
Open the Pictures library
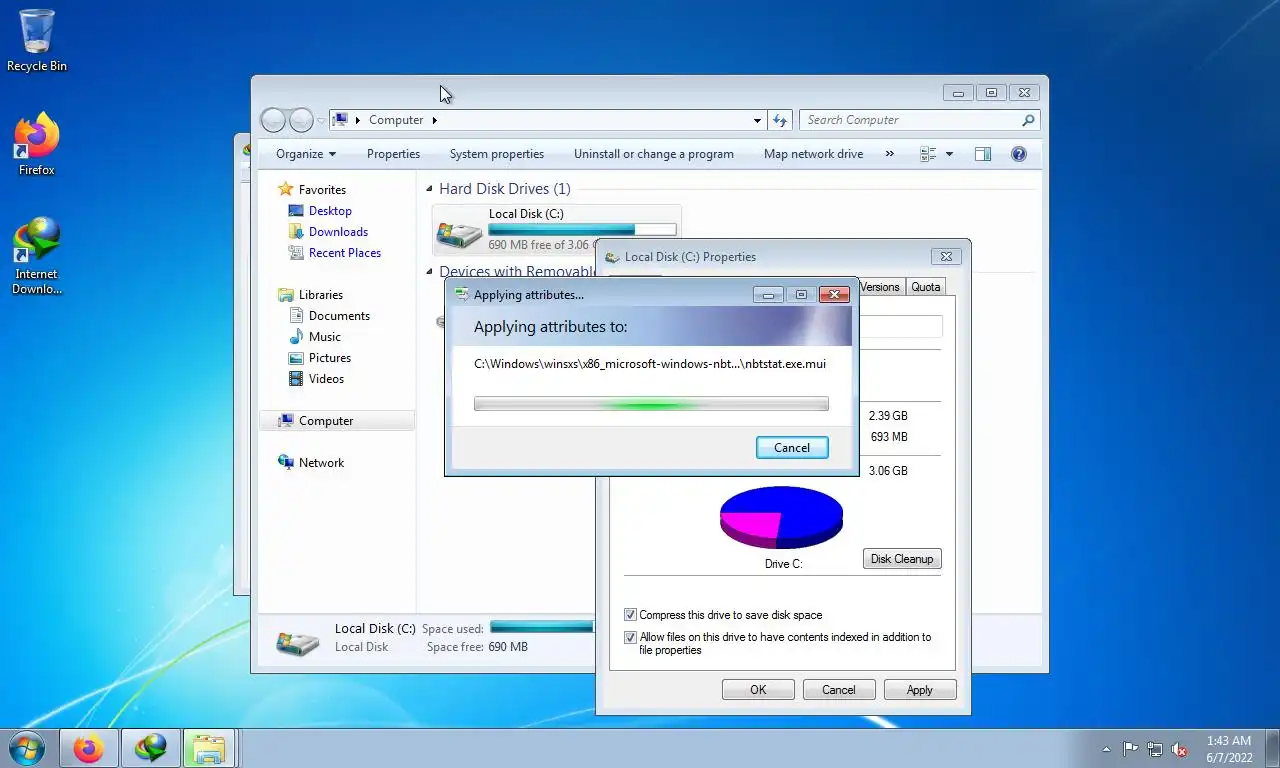point(330,358)
